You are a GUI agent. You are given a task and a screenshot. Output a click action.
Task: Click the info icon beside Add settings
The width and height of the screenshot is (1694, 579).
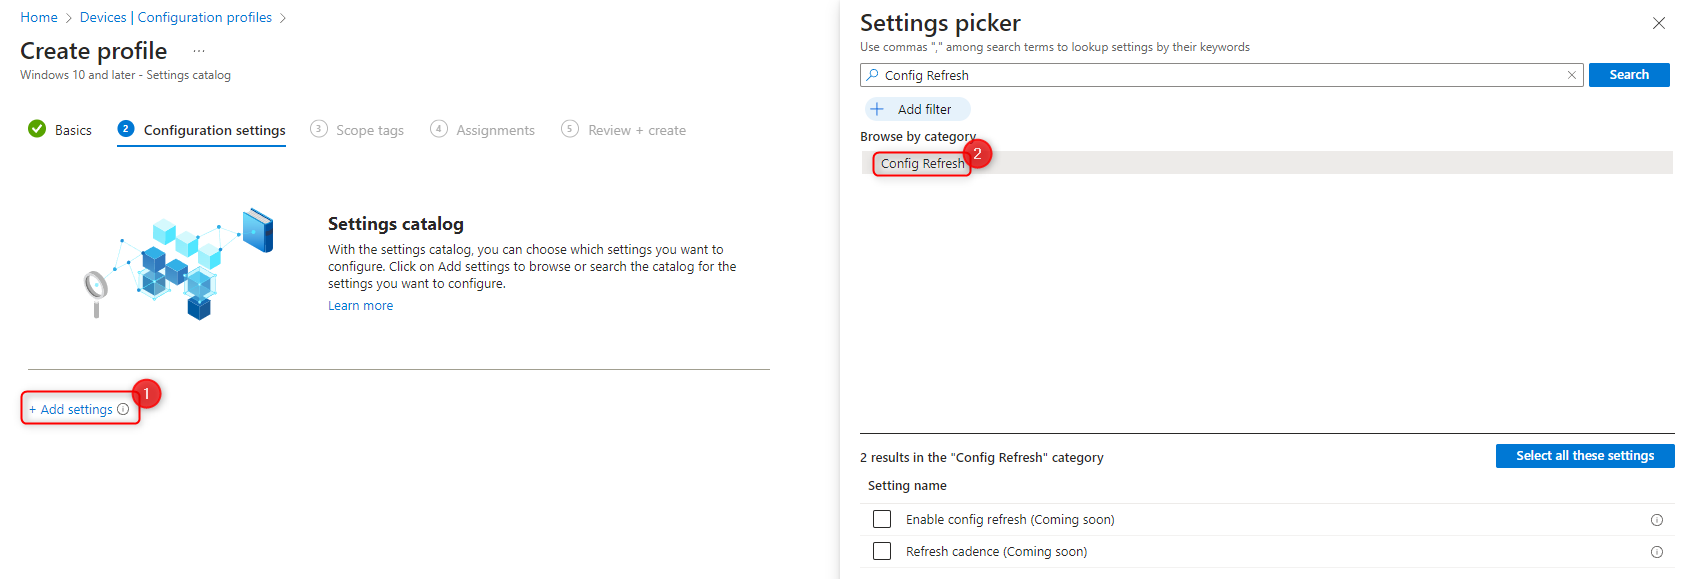[x=123, y=409]
